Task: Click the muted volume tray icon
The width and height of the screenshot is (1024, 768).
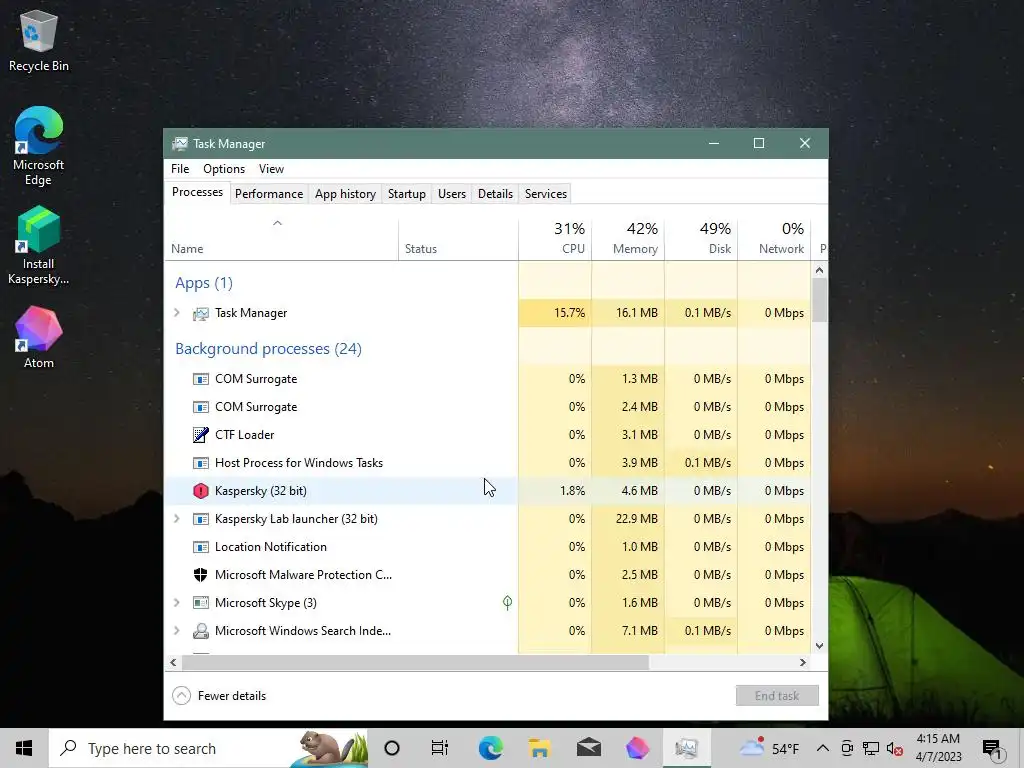Action: 895,748
